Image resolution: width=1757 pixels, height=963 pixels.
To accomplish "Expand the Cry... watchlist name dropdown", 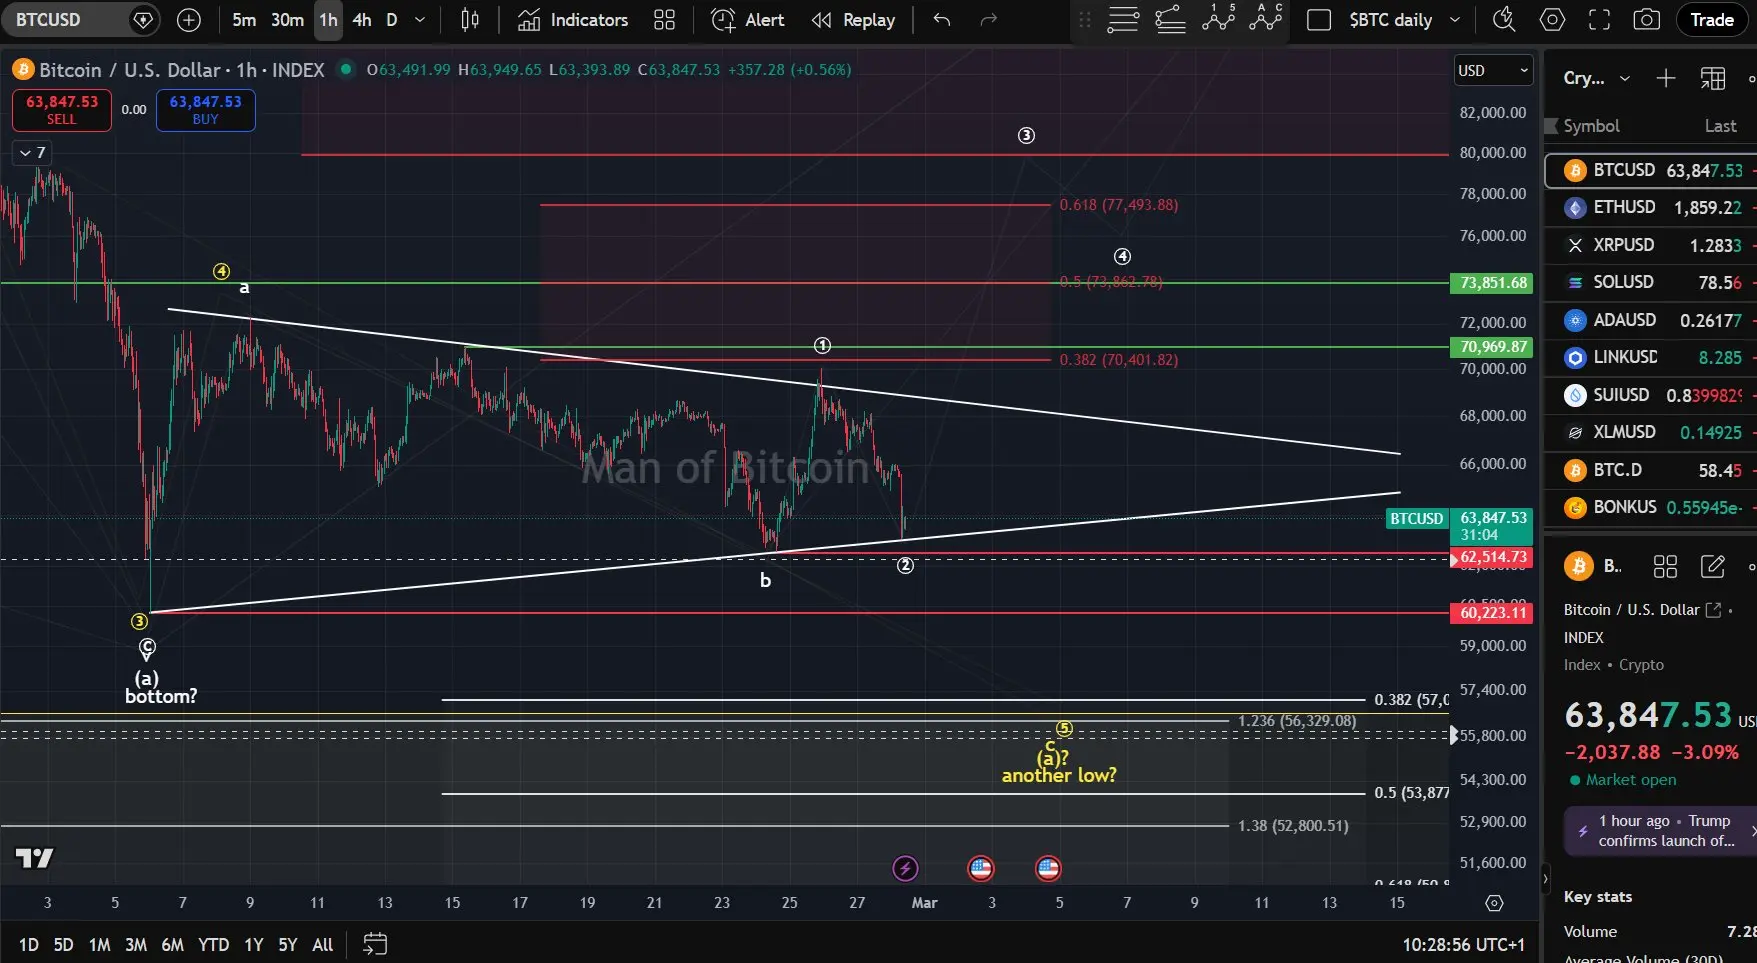I will click(1596, 78).
